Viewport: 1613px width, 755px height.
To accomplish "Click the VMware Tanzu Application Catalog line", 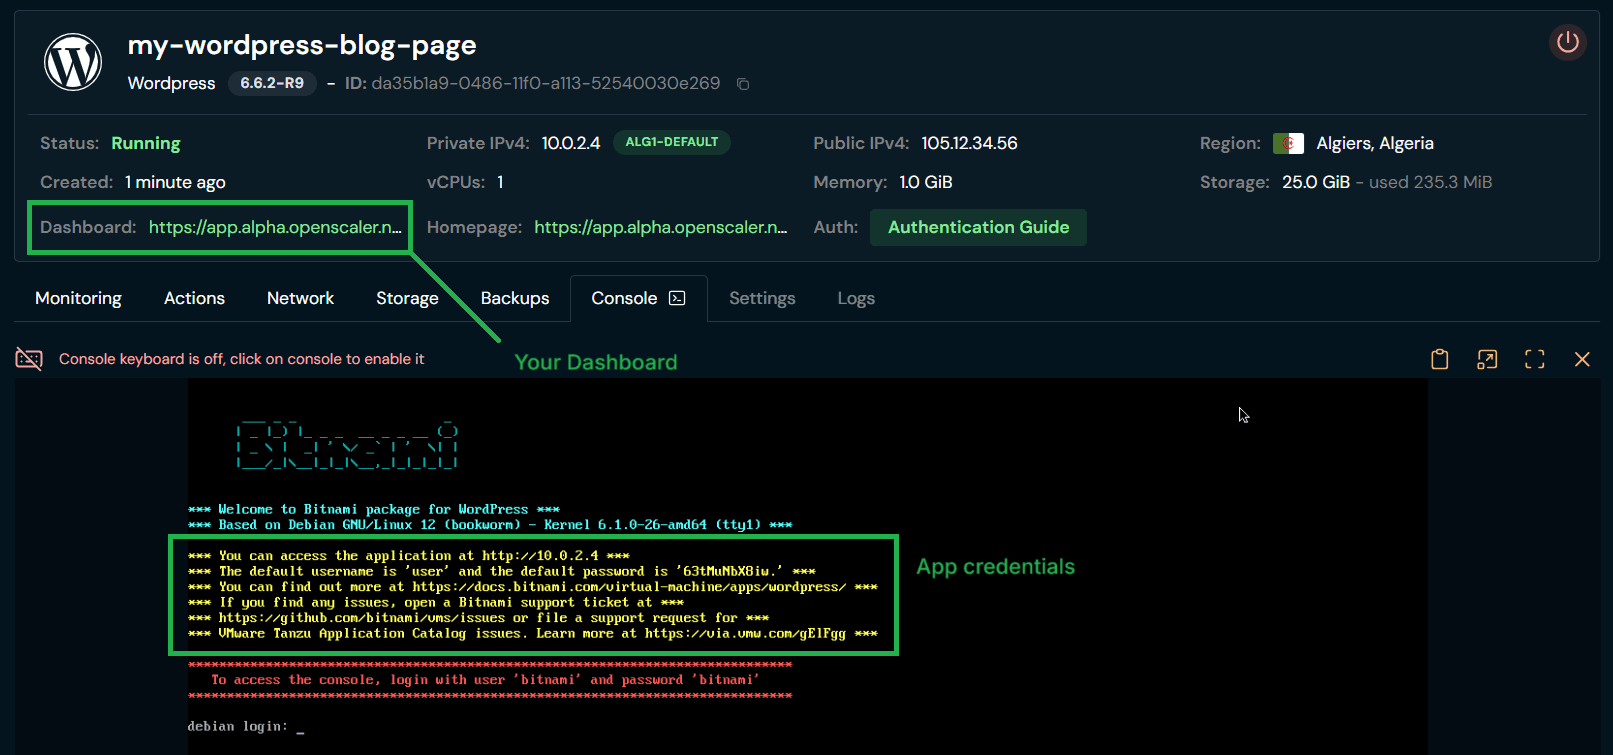I will (533, 634).
